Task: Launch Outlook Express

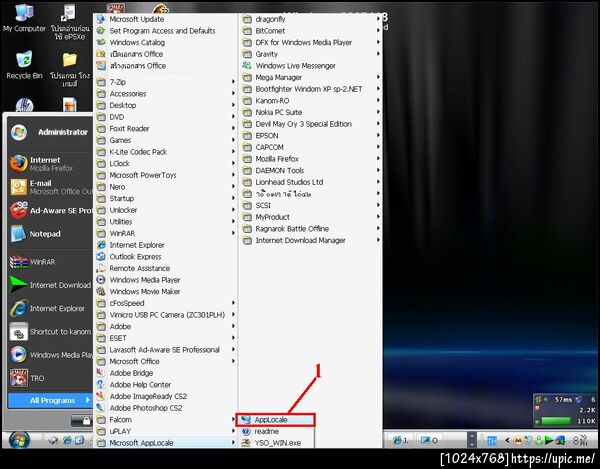Action: (x=166, y=257)
